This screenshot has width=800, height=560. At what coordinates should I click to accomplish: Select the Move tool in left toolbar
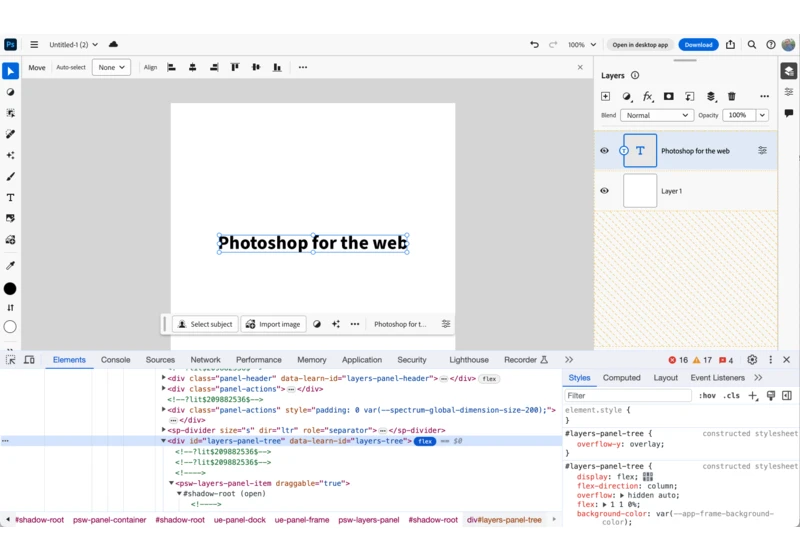(x=11, y=71)
